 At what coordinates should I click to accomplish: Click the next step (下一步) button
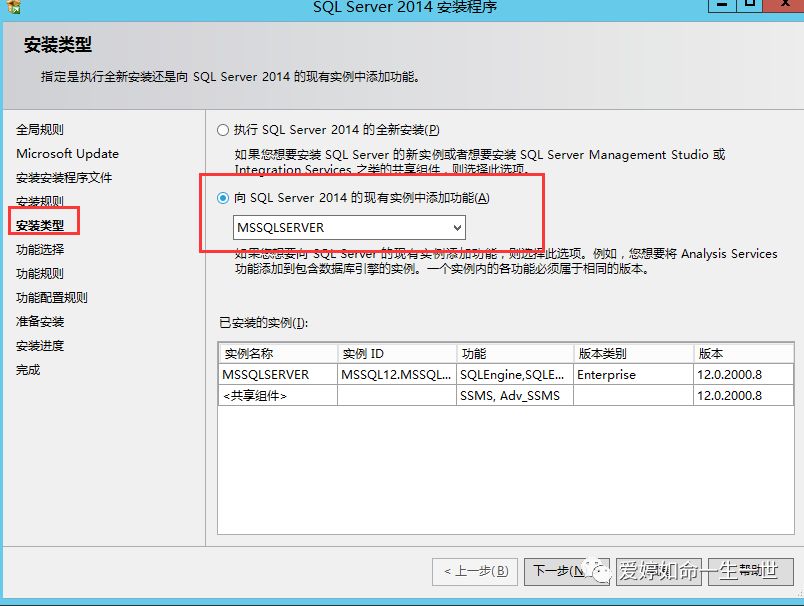tap(566, 571)
